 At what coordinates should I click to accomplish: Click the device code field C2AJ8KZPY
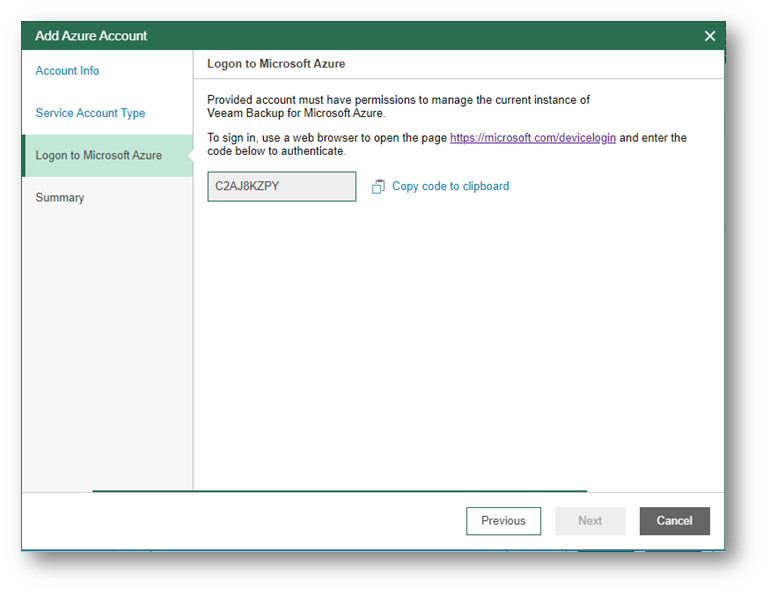[282, 187]
